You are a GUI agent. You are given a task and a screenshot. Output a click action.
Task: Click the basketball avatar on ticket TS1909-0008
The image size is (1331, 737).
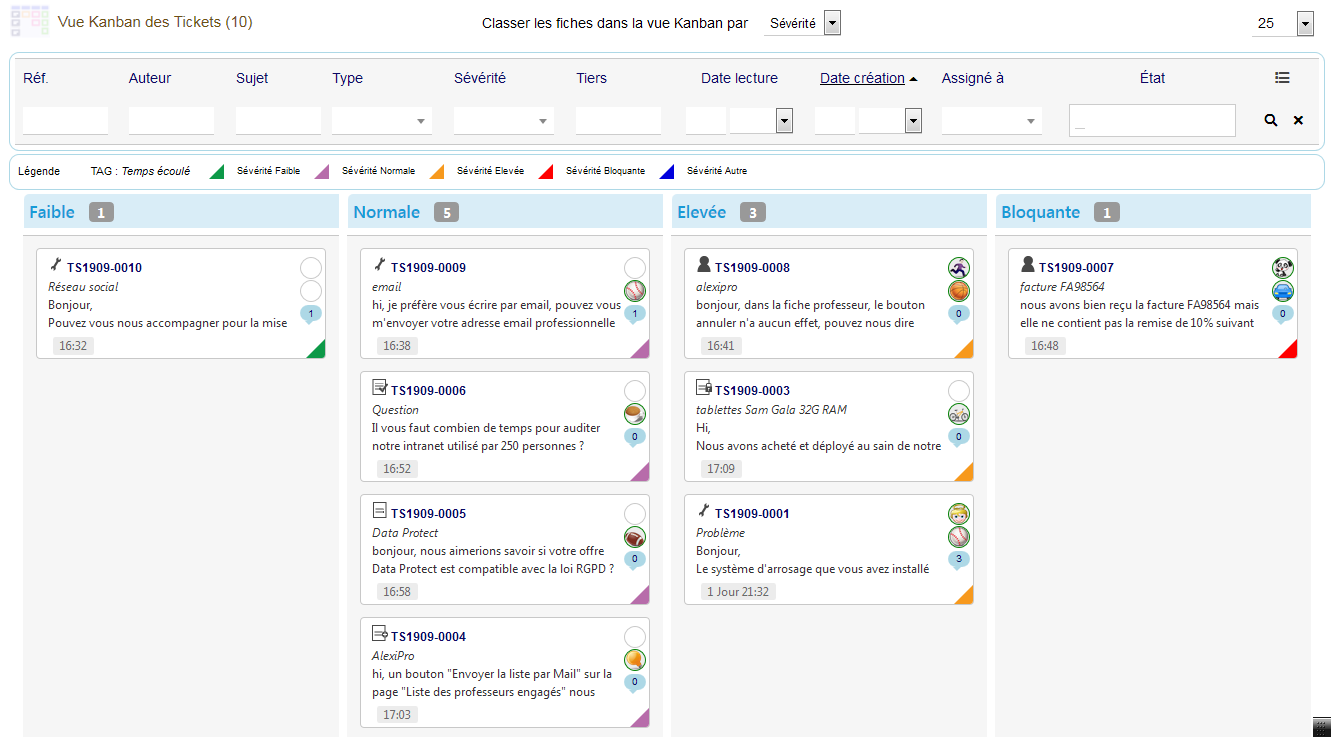point(959,291)
